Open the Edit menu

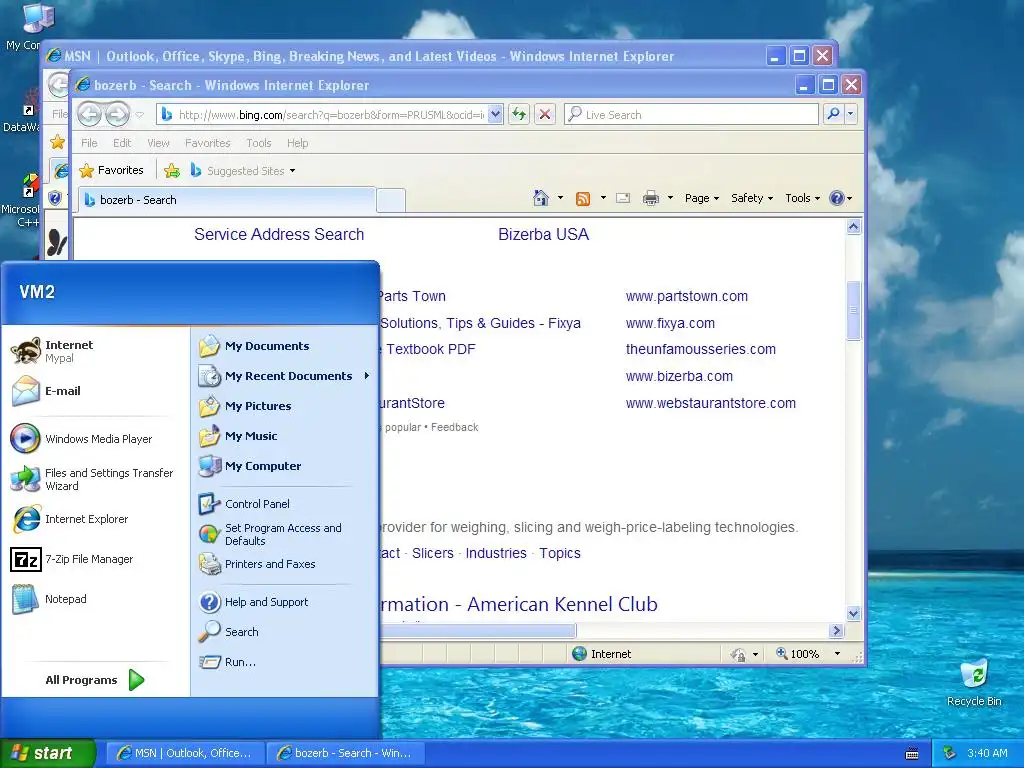coord(122,143)
